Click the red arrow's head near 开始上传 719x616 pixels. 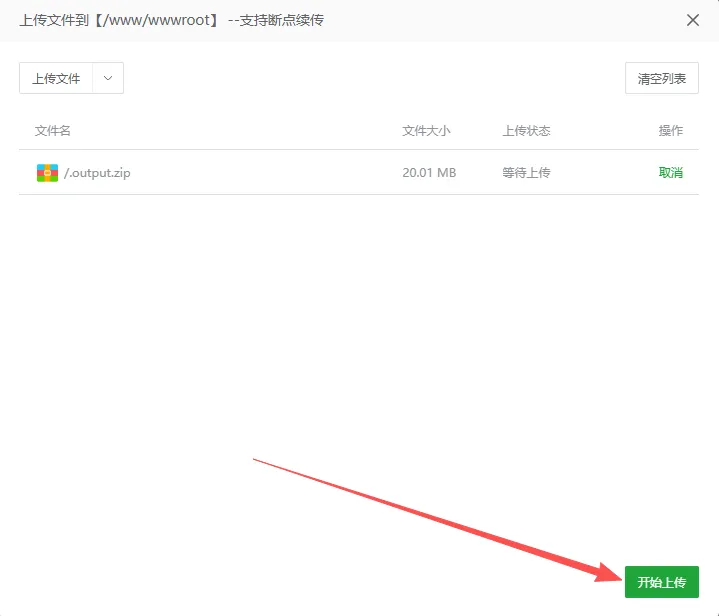[610, 574]
